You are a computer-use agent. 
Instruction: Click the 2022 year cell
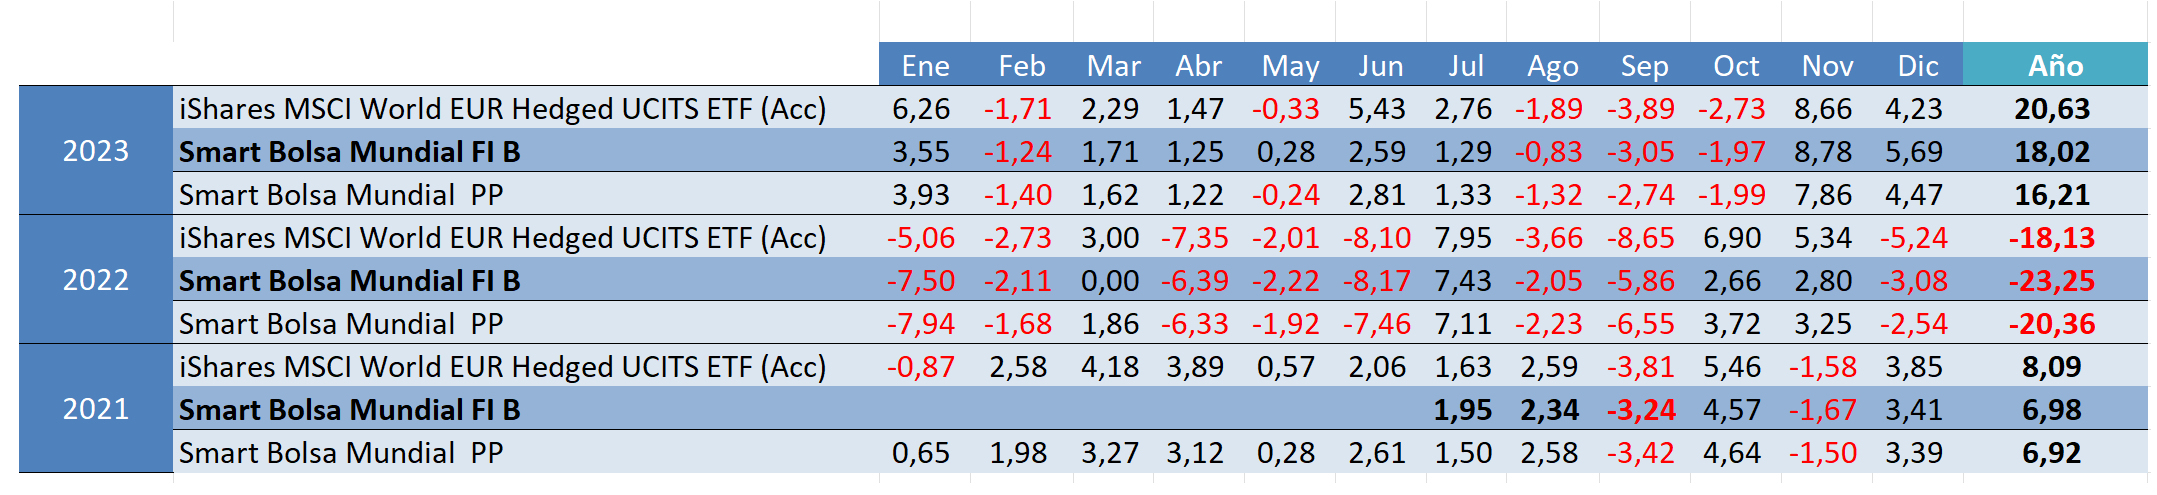(96, 280)
